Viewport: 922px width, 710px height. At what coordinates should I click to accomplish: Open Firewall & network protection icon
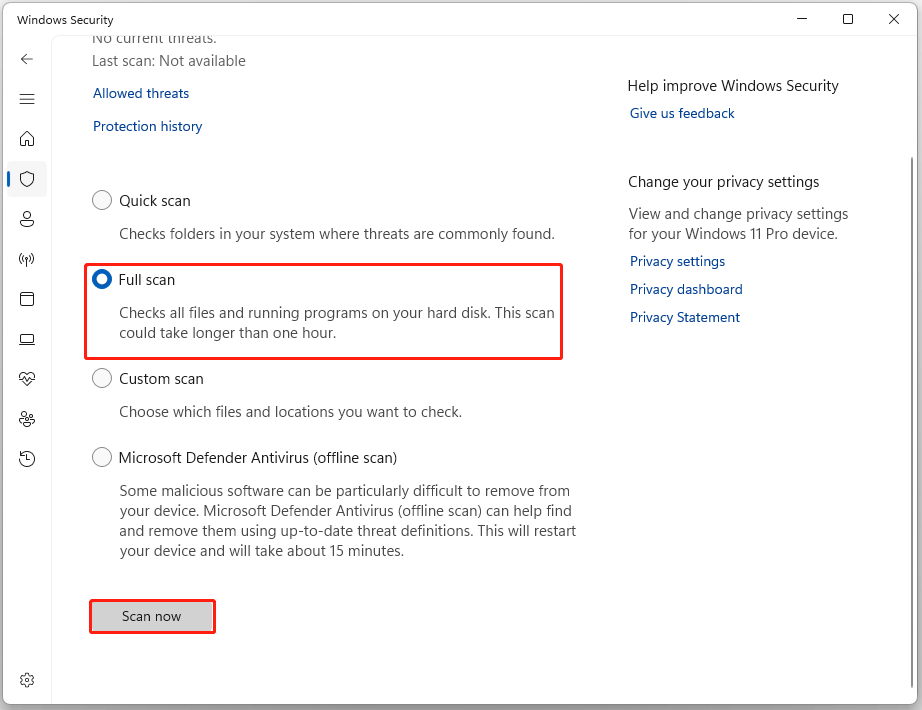(26, 259)
